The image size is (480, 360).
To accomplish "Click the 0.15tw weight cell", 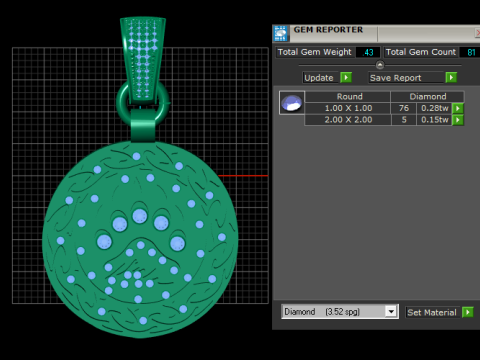I will 434,120.
